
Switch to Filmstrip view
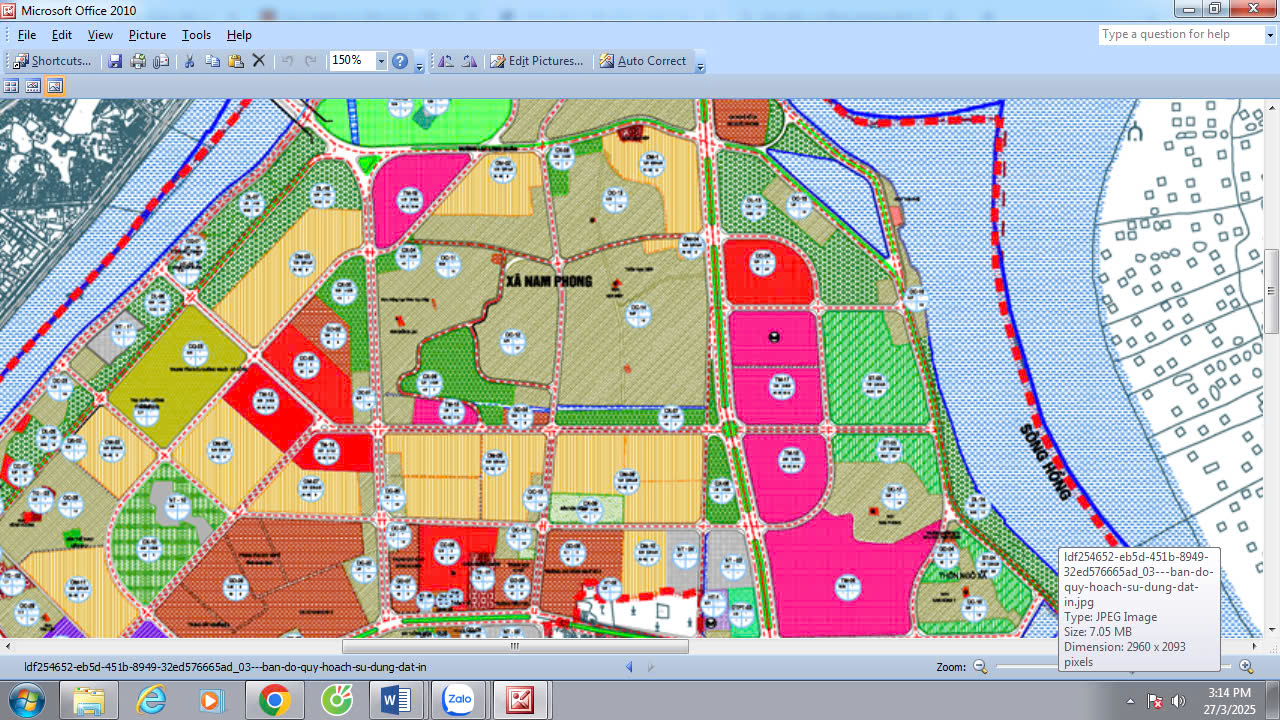[x=33, y=86]
